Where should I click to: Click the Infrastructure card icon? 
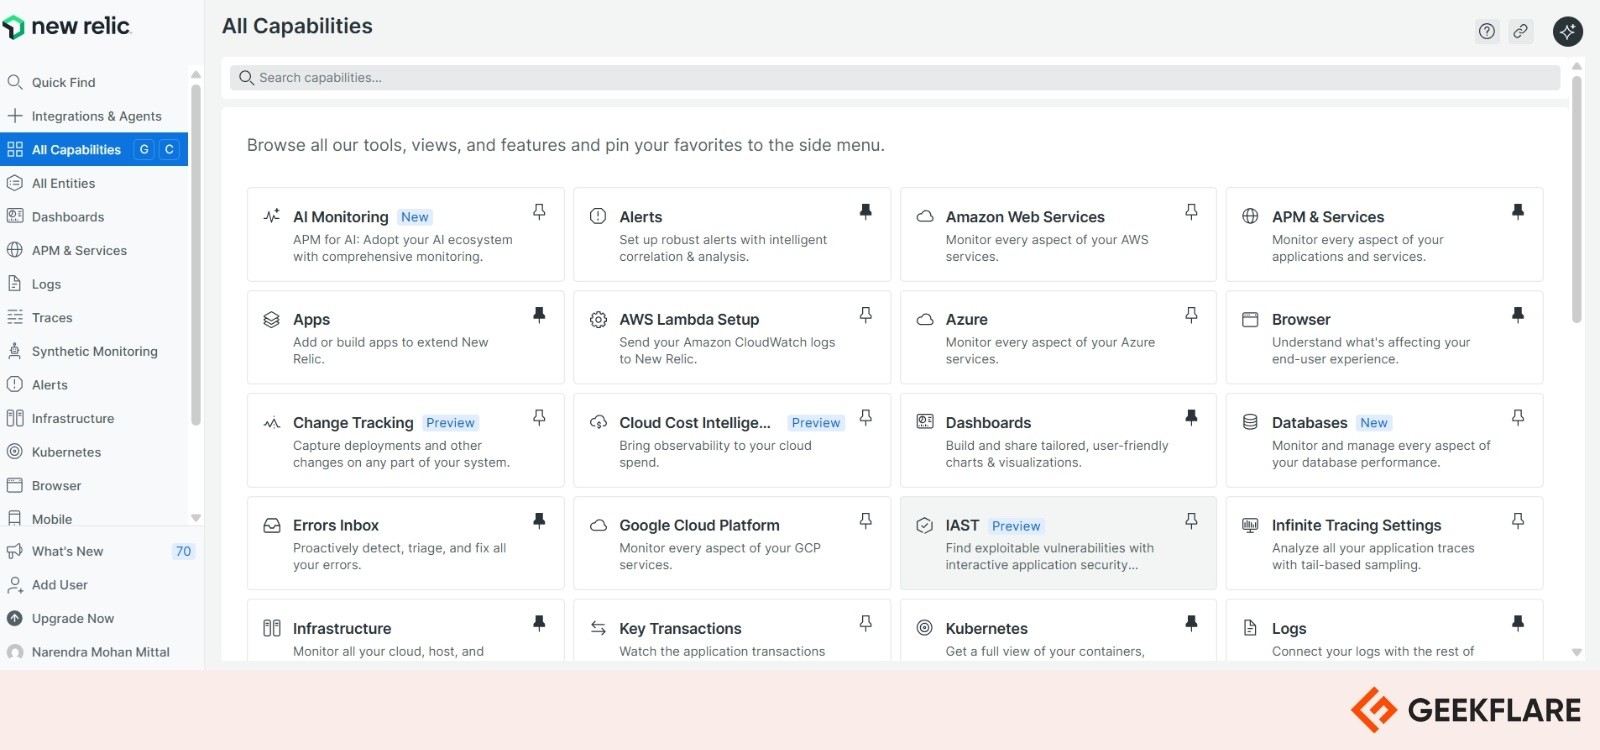pyautogui.click(x=271, y=628)
